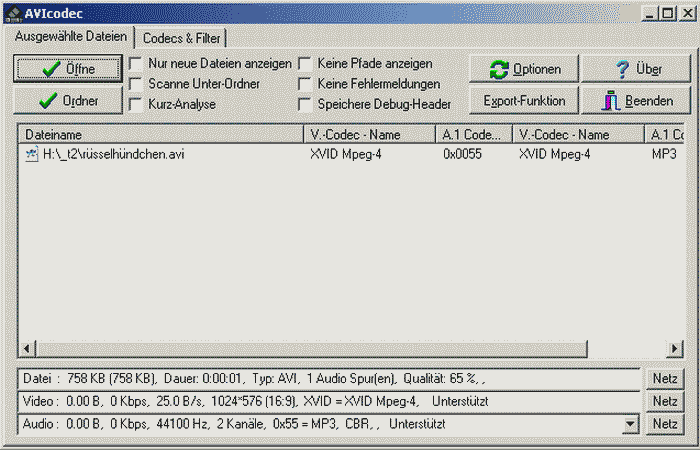Toggle Scanne Unter-Ordner checkbox
700x450 pixels.
135,84
